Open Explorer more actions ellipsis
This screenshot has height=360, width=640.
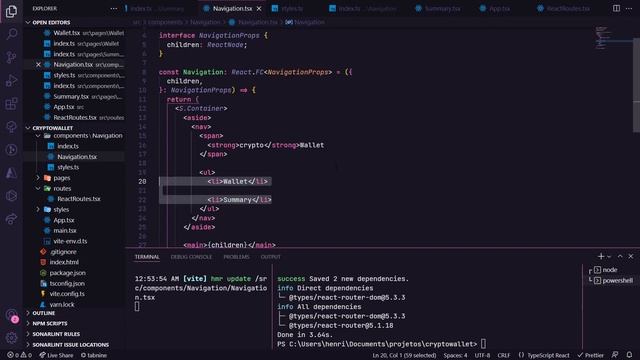tap(113, 9)
